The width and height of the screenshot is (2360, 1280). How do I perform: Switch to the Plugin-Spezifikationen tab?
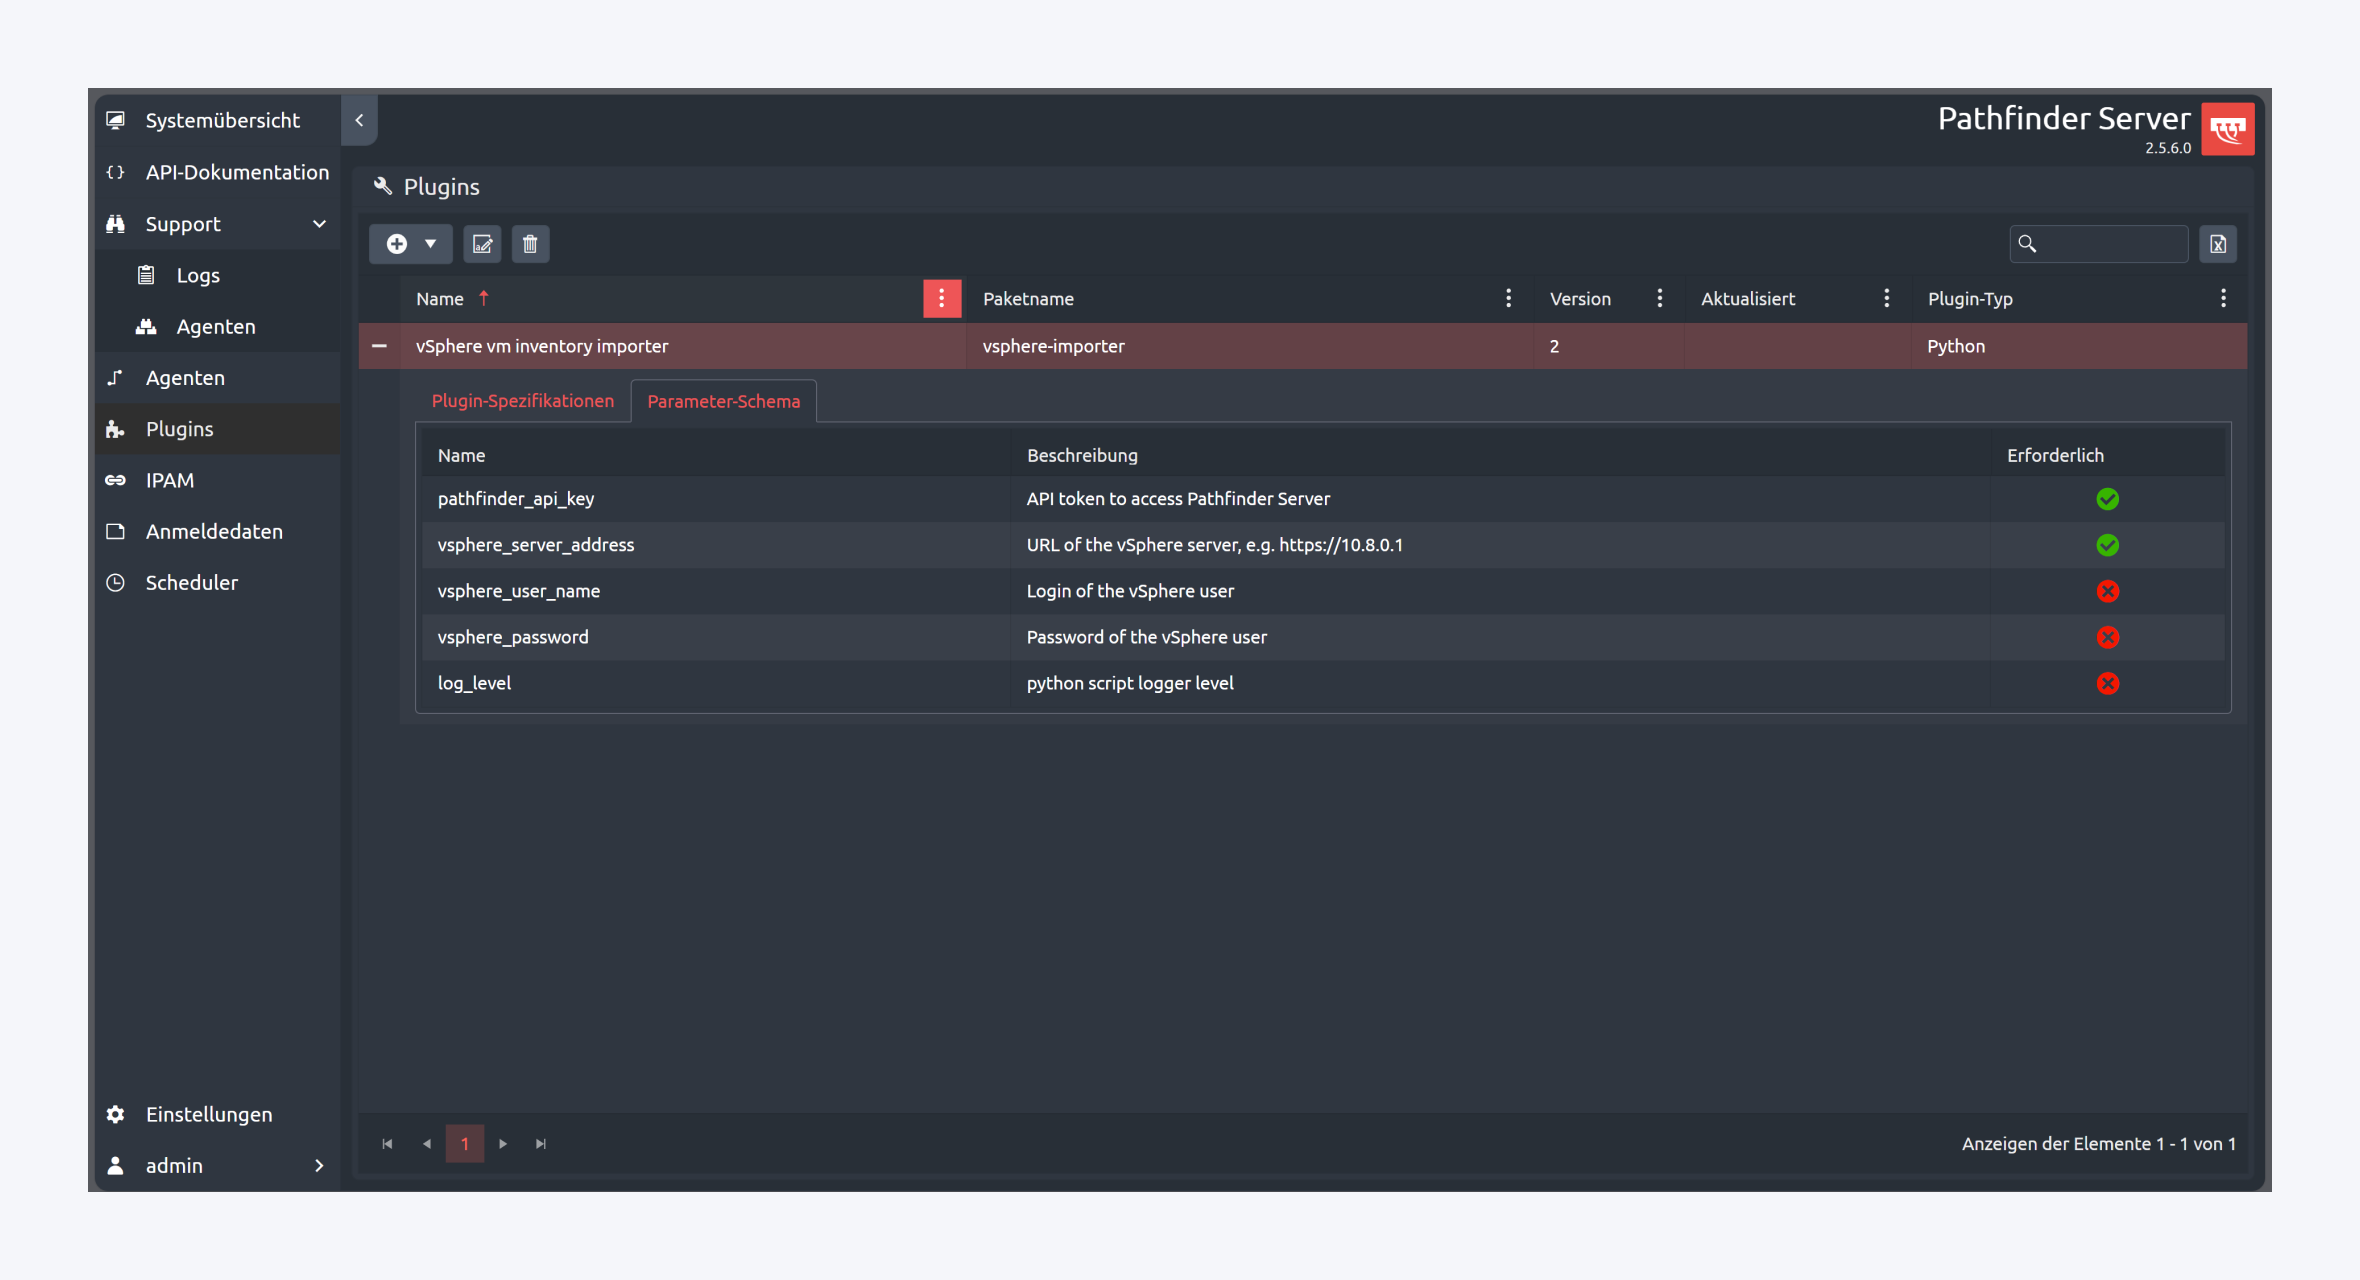click(x=522, y=401)
